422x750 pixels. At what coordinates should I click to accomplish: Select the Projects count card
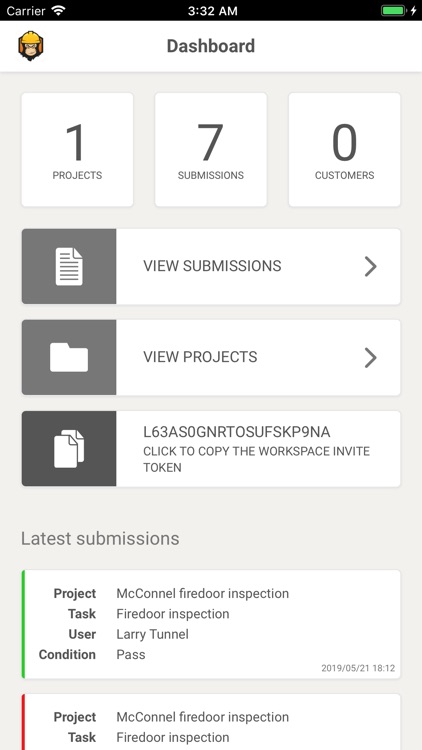[x=77, y=150]
